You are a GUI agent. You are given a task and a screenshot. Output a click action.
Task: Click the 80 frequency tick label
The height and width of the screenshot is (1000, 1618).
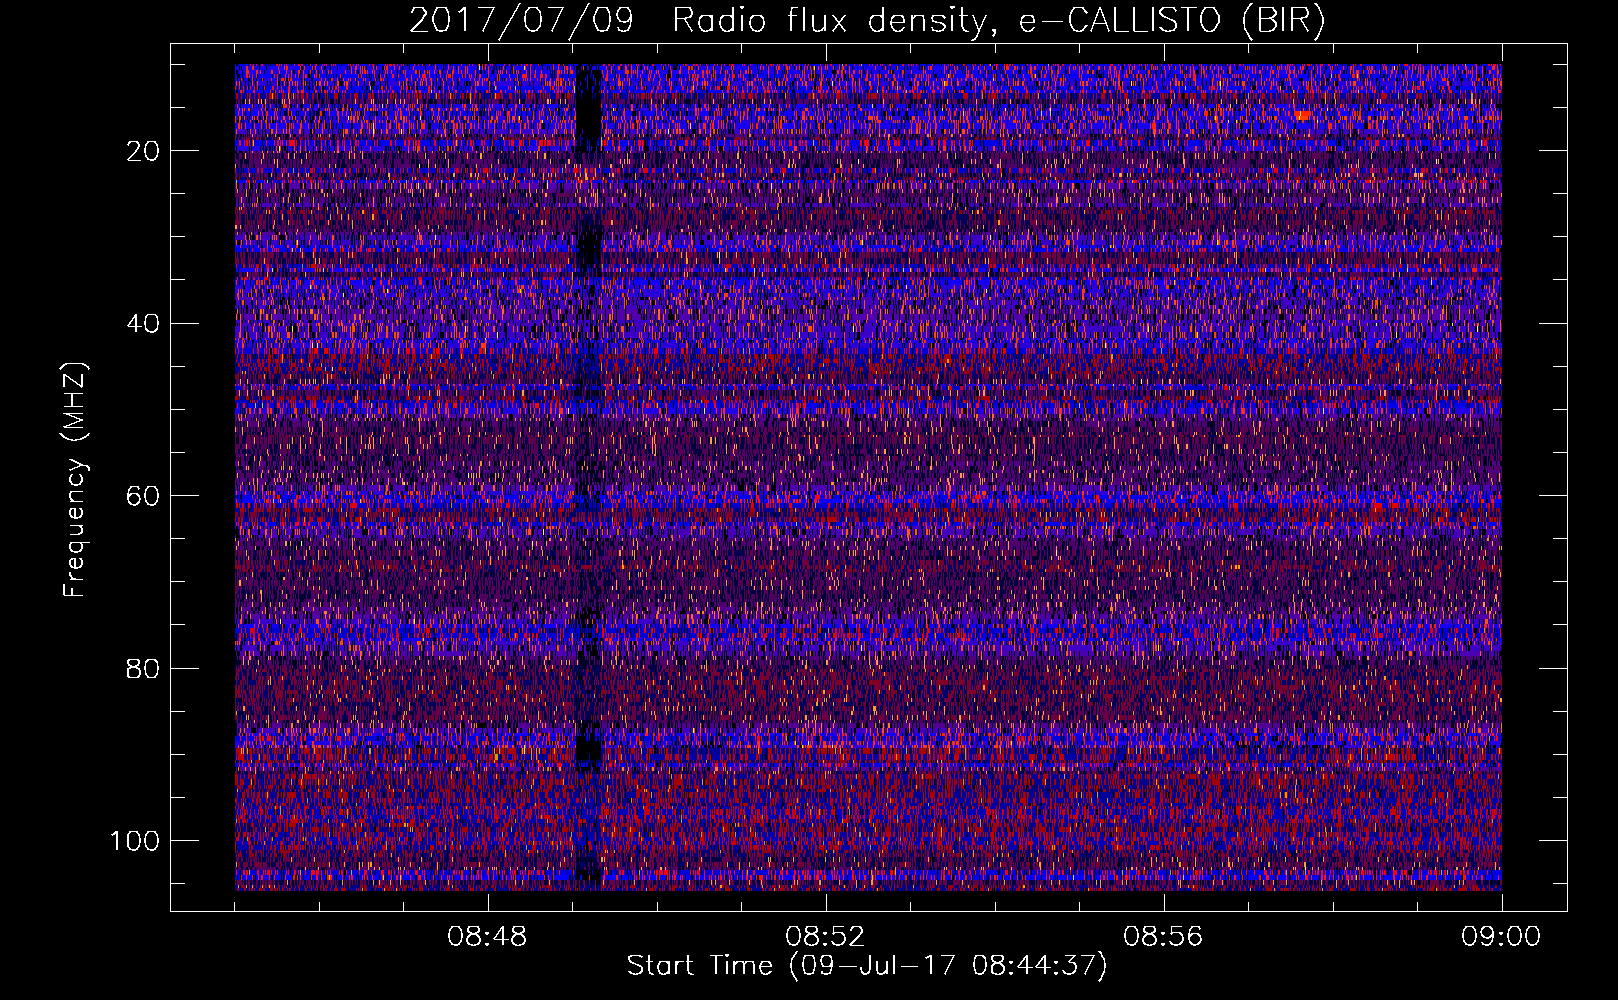pos(143,669)
